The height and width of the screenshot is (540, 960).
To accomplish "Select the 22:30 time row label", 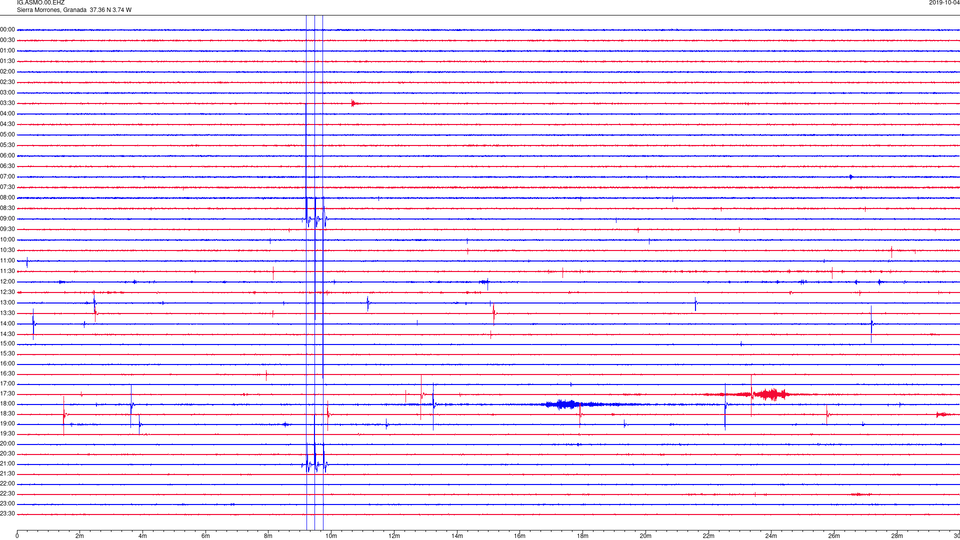I will tap(7, 493).
